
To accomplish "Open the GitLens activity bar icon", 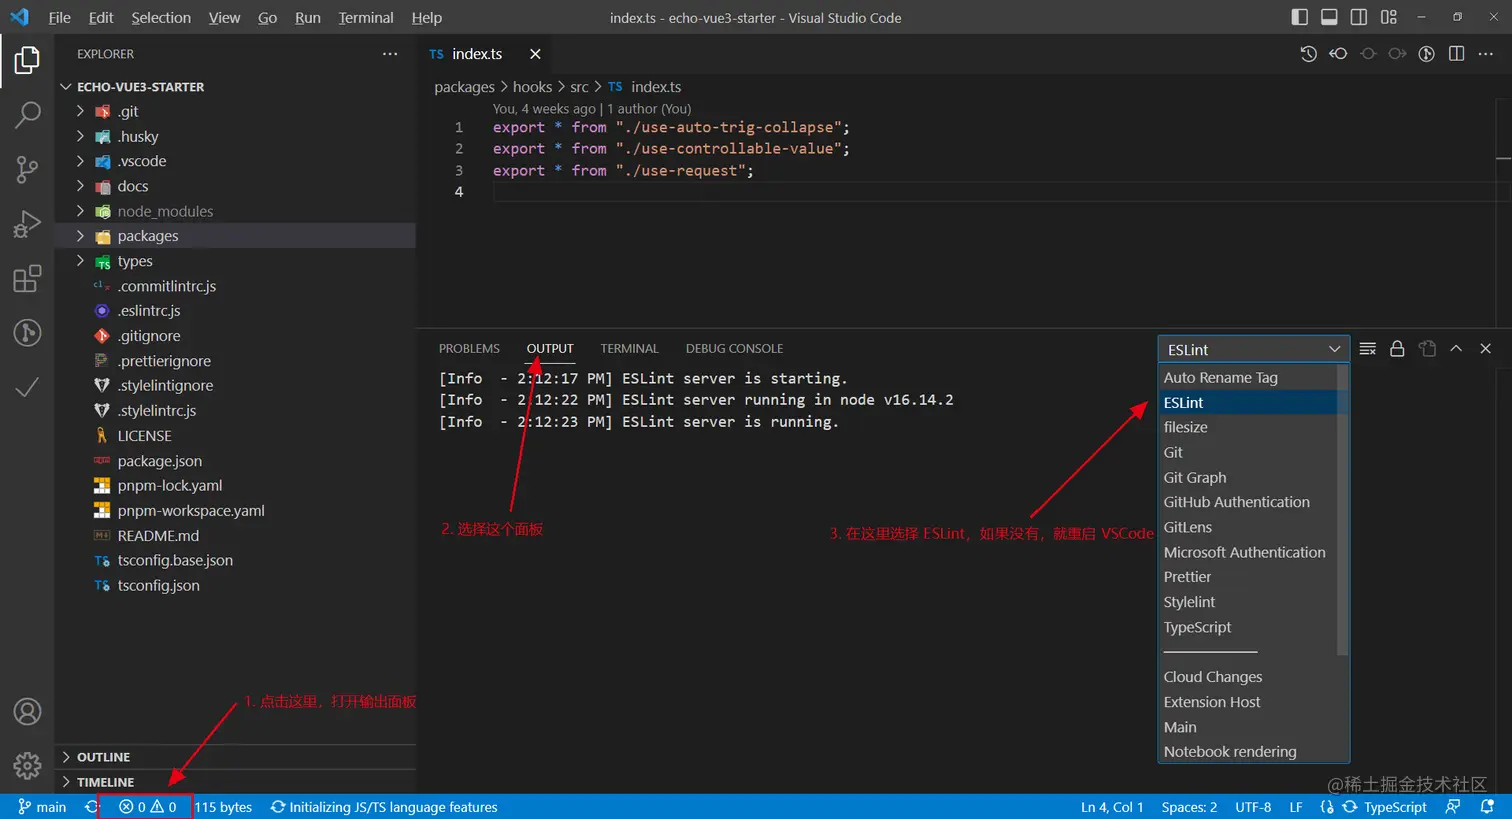I will tap(27, 332).
